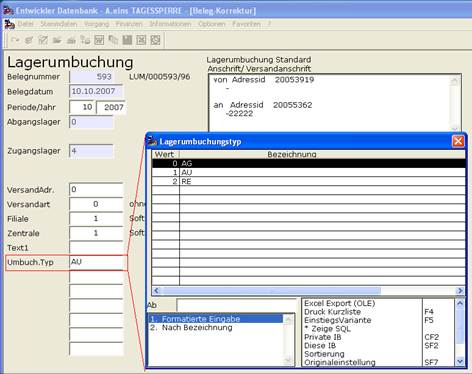Click the hierarchy tree toolbar icon
Image resolution: width=472 pixels, height=374 pixels.
85,40
